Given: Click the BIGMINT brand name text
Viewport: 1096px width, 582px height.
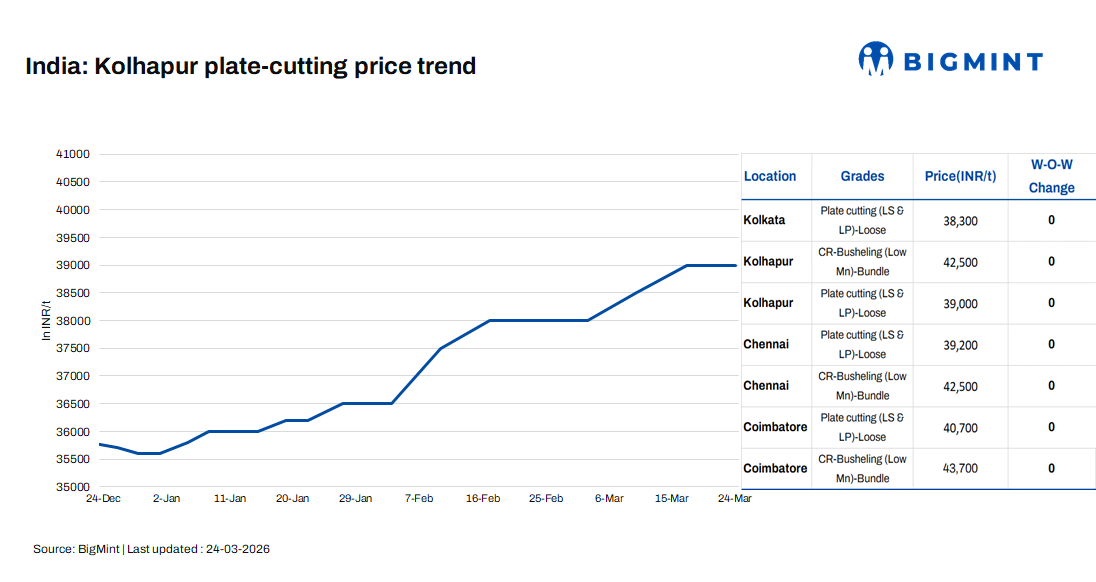Looking at the screenshot, I should (x=973, y=62).
